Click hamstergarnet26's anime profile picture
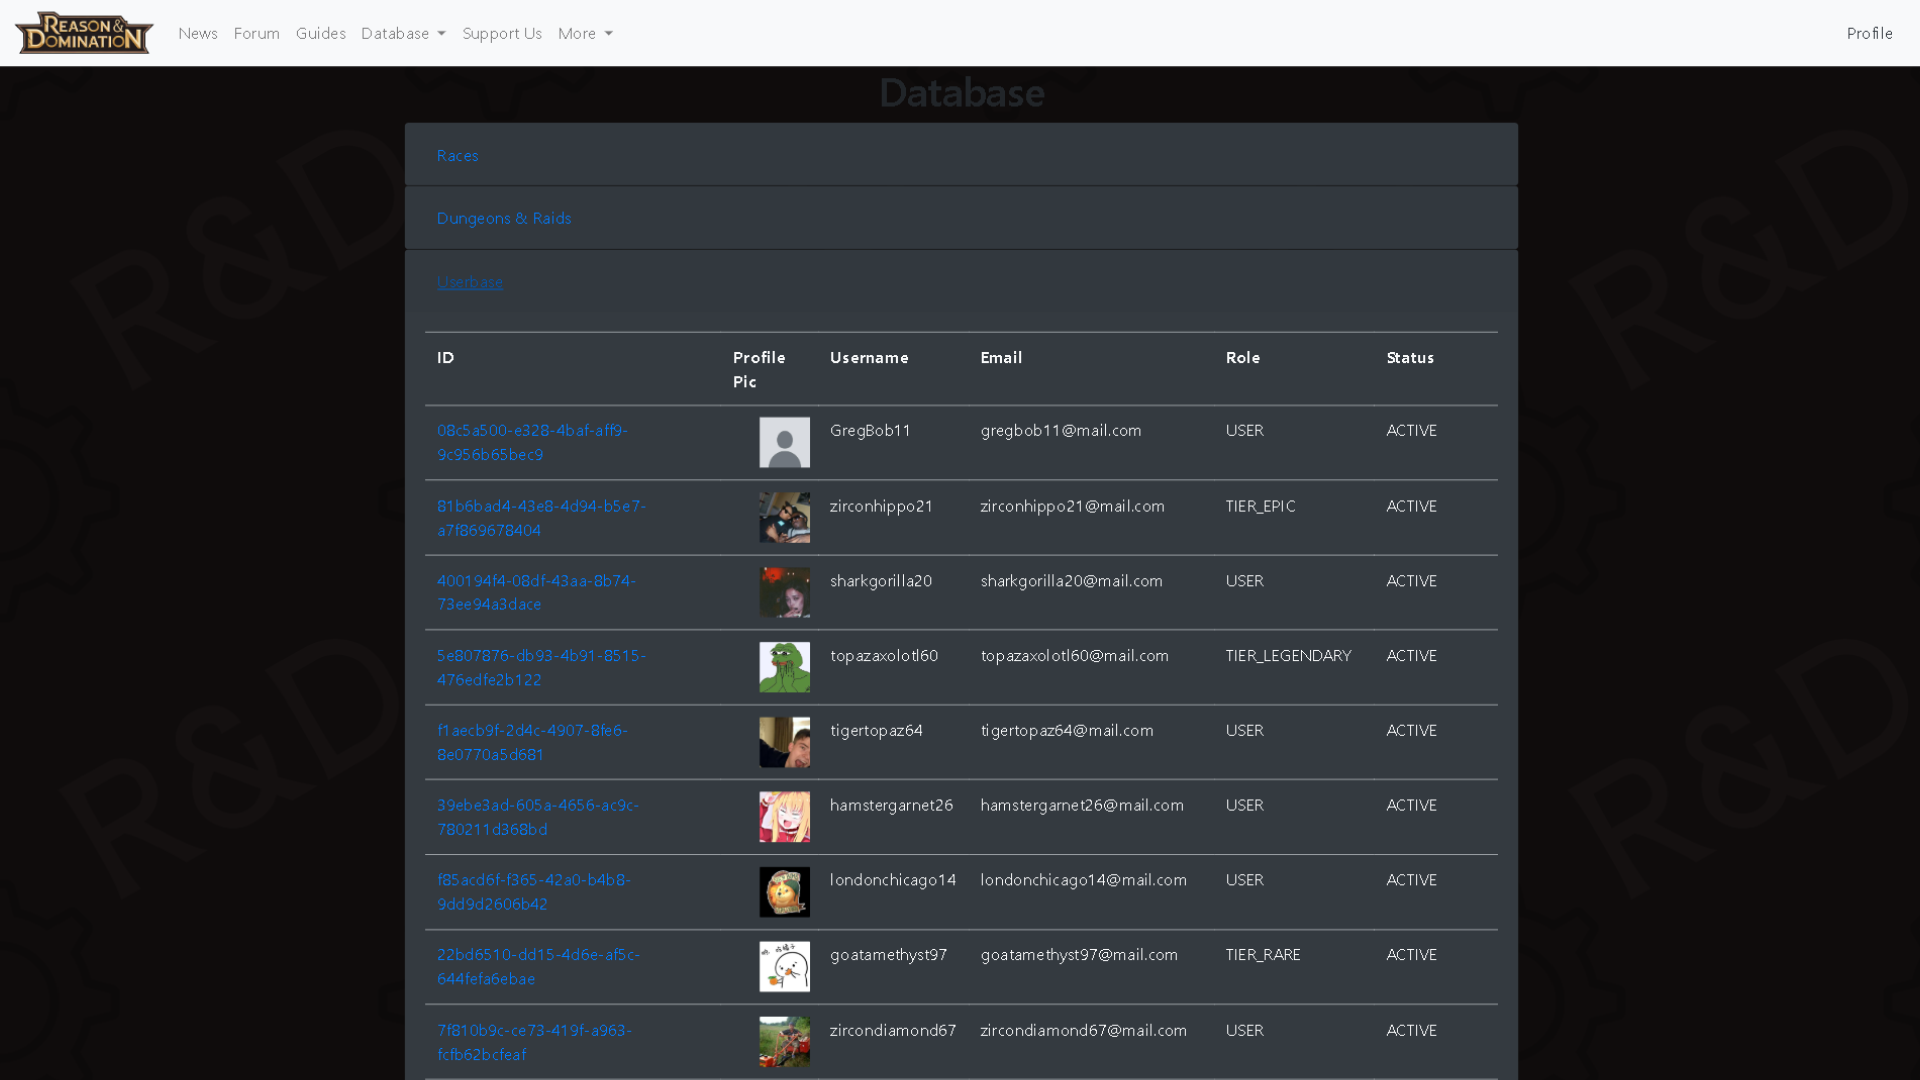 click(x=784, y=816)
